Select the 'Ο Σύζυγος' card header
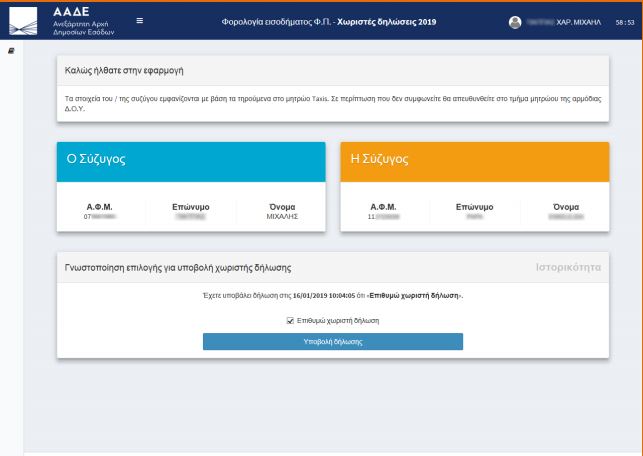Image resolution: width=643 pixels, height=456 pixels. click(x=191, y=161)
